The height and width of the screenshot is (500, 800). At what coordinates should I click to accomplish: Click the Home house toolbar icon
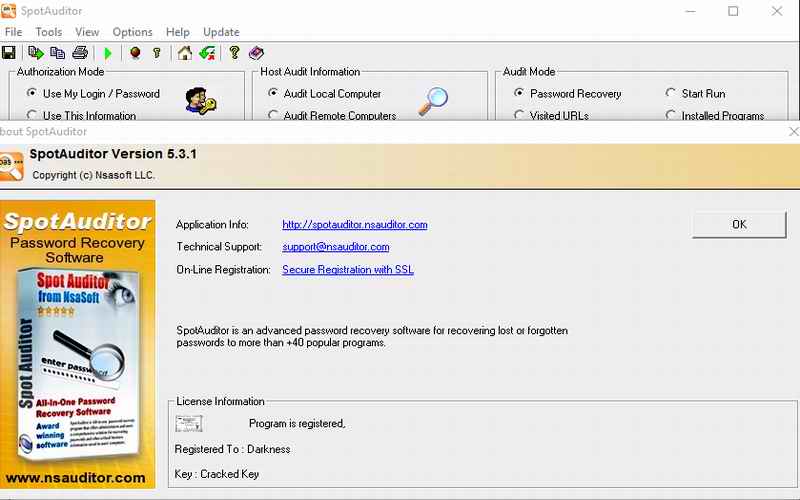tap(185, 53)
